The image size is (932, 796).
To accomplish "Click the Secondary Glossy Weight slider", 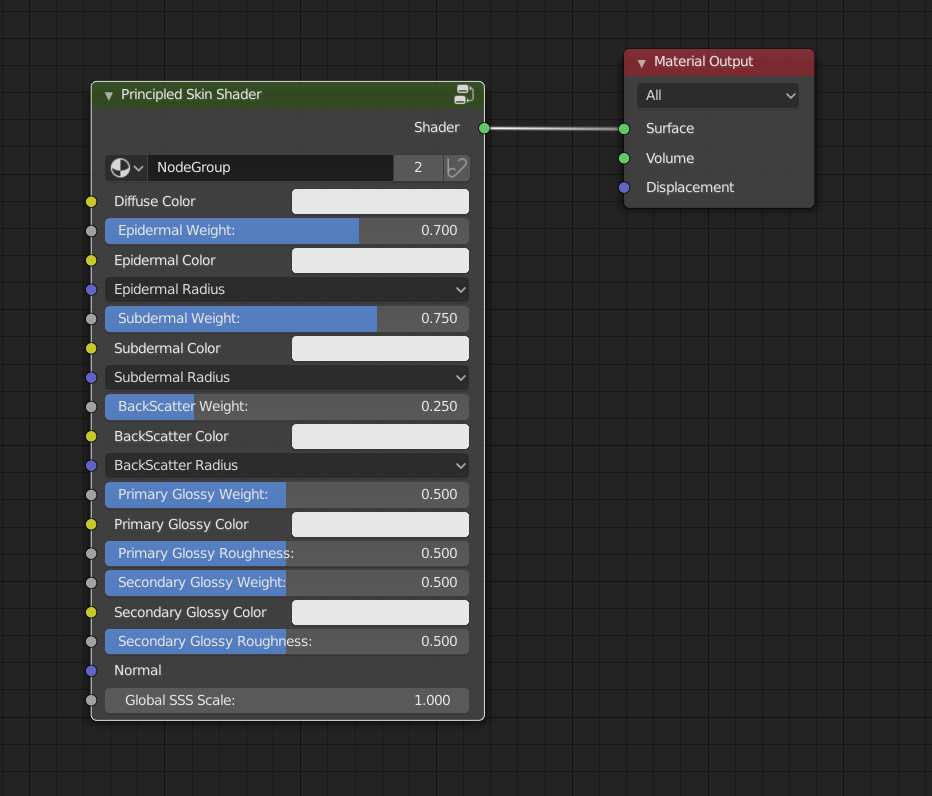I will click(x=287, y=583).
